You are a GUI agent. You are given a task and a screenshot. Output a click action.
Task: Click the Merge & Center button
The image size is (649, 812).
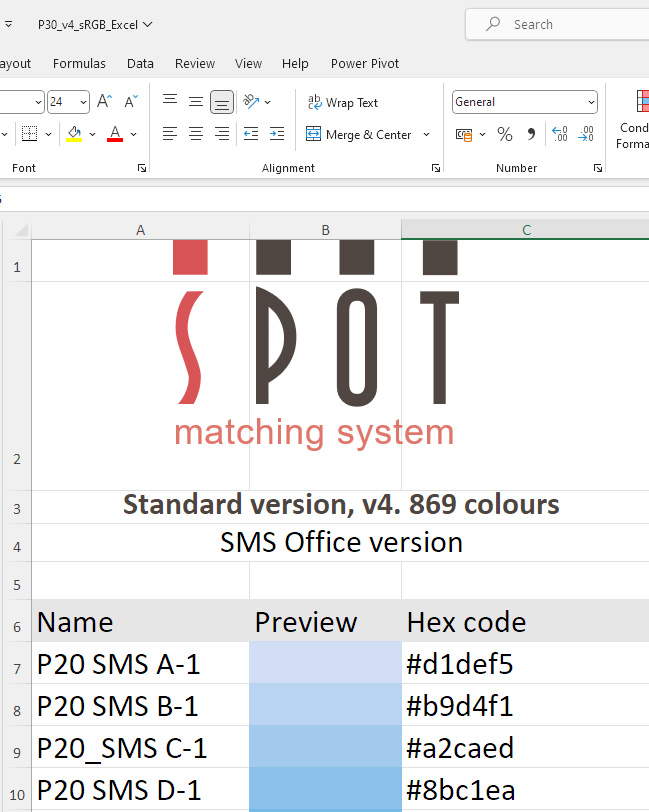click(358, 134)
